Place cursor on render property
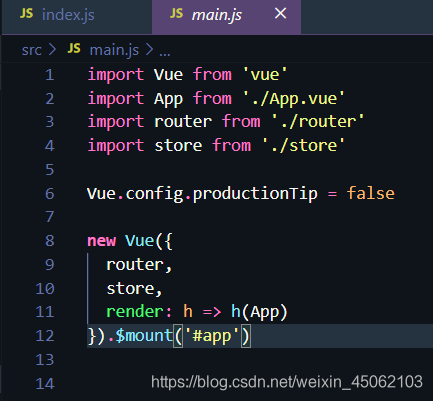Viewport: 433px width, 401px height. (135, 312)
